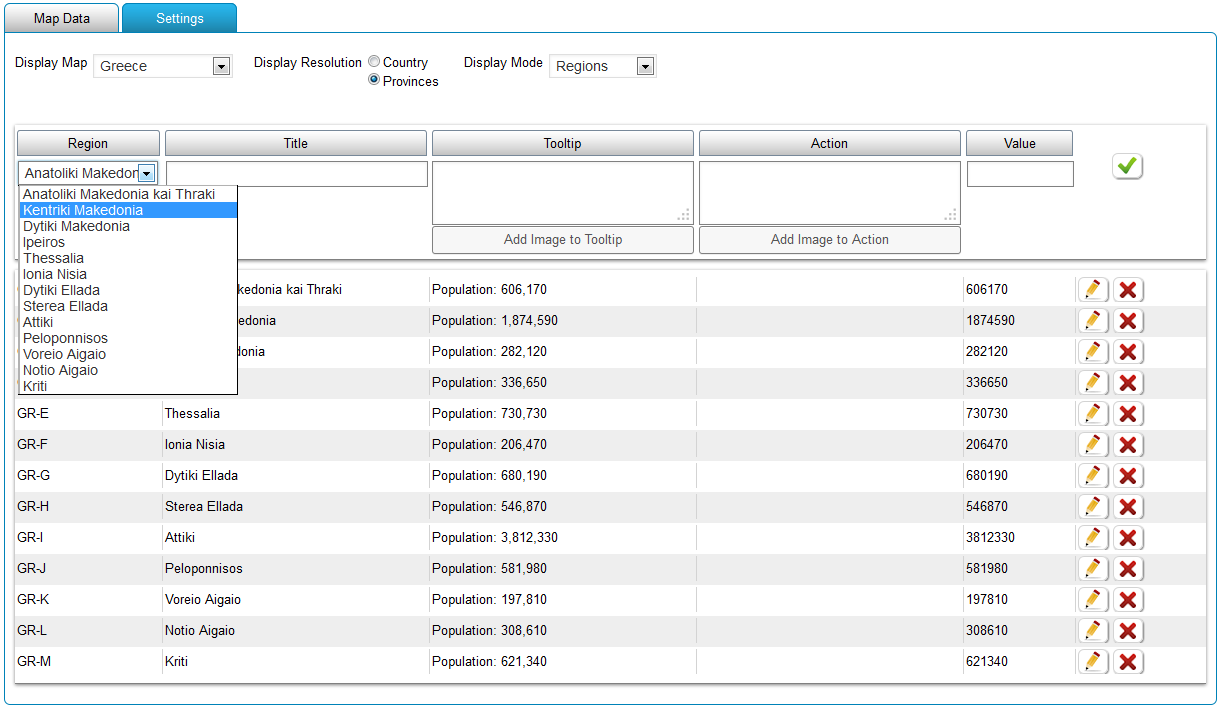This screenshot has height=709, width=1223.
Task: Delete the Thessalia row
Action: point(1128,414)
